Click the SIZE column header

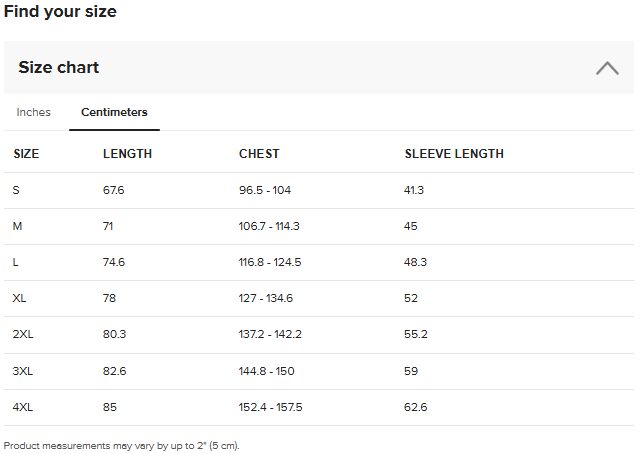26,154
